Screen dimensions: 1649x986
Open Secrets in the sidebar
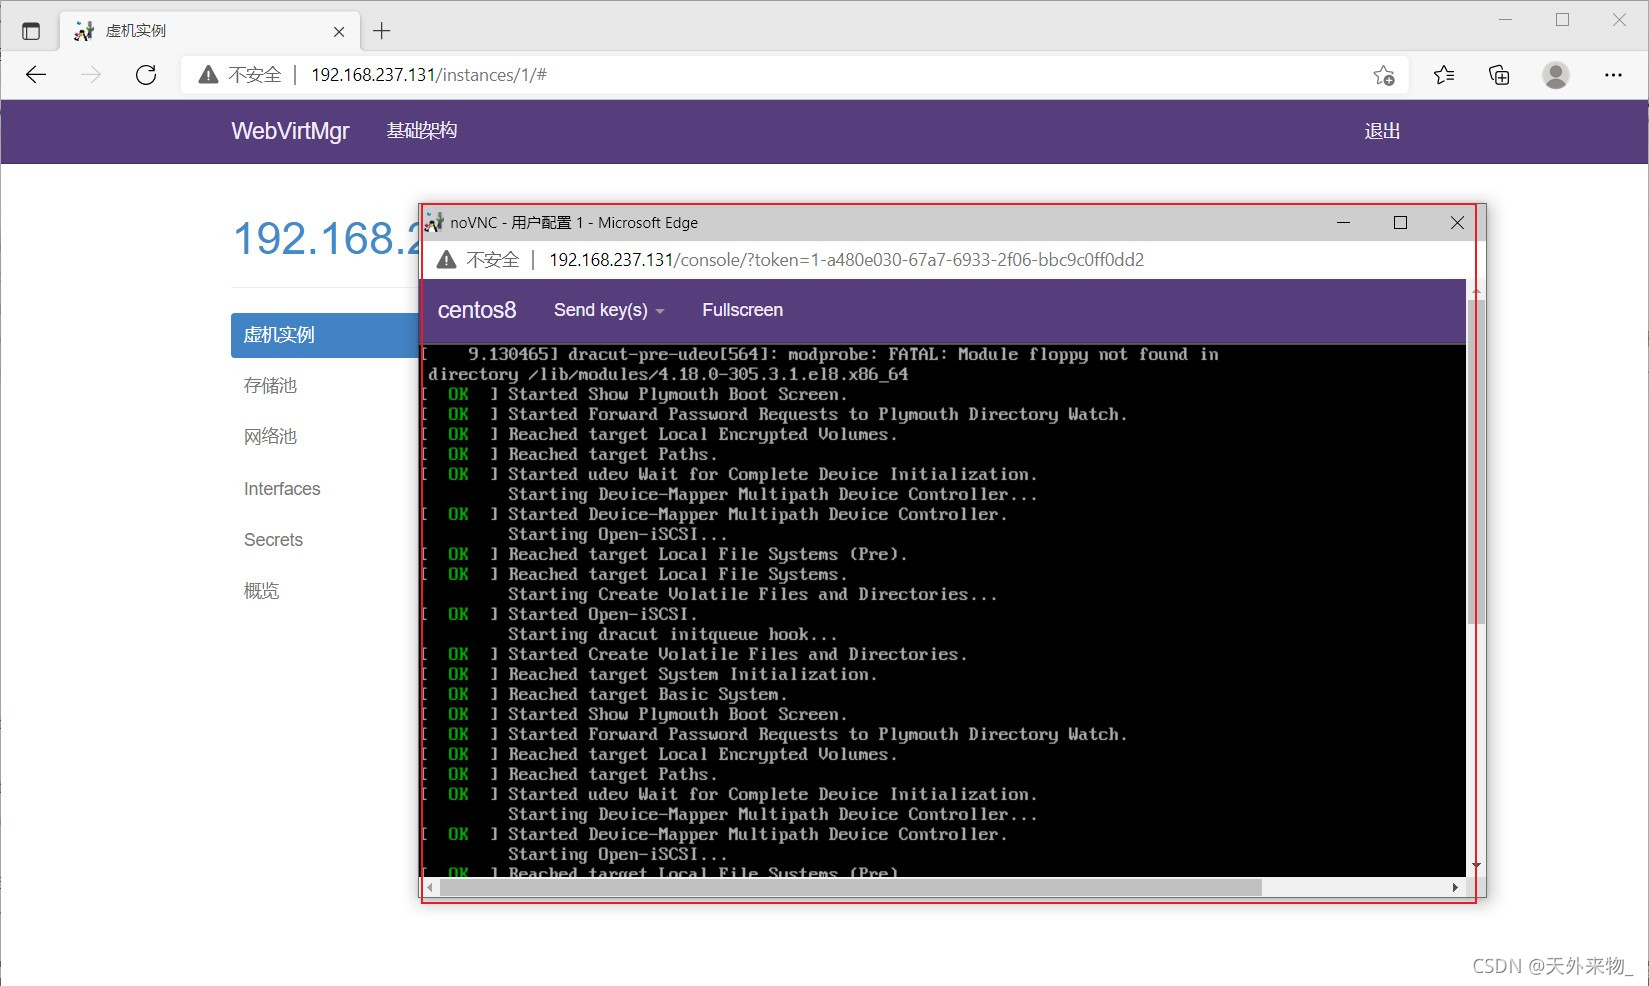(x=273, y=540)
